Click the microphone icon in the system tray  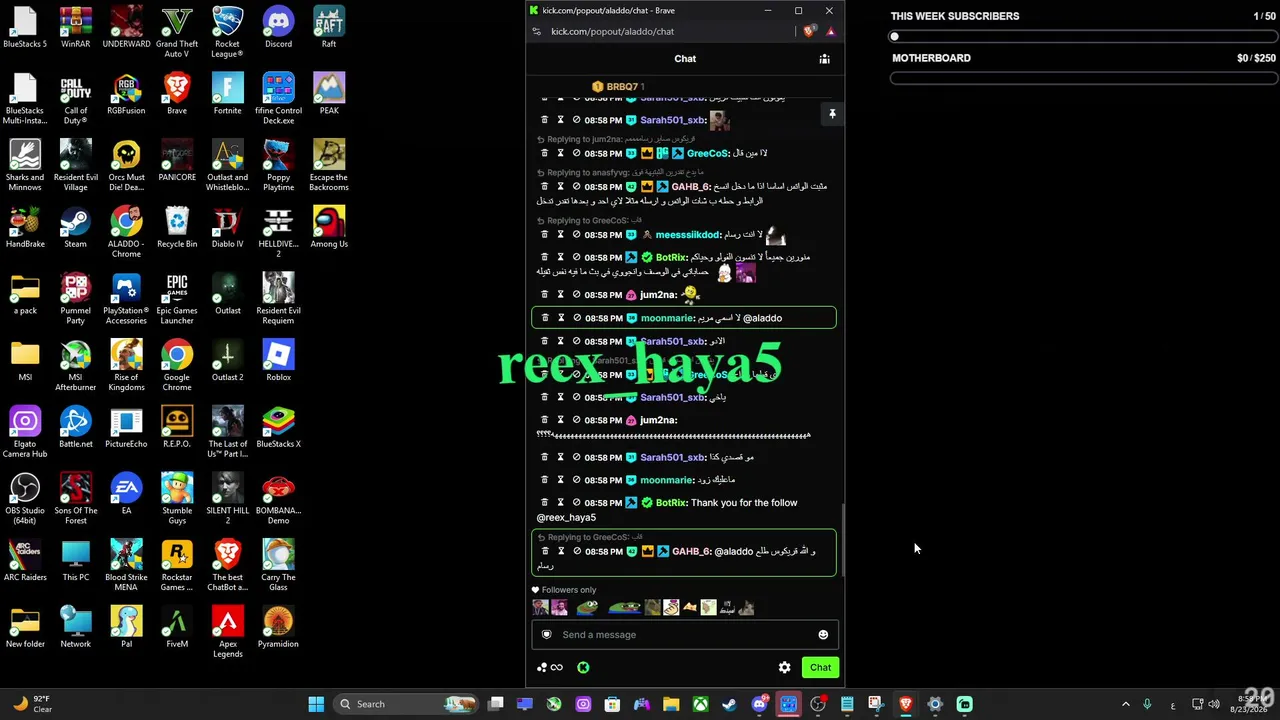click(1147, 704)
